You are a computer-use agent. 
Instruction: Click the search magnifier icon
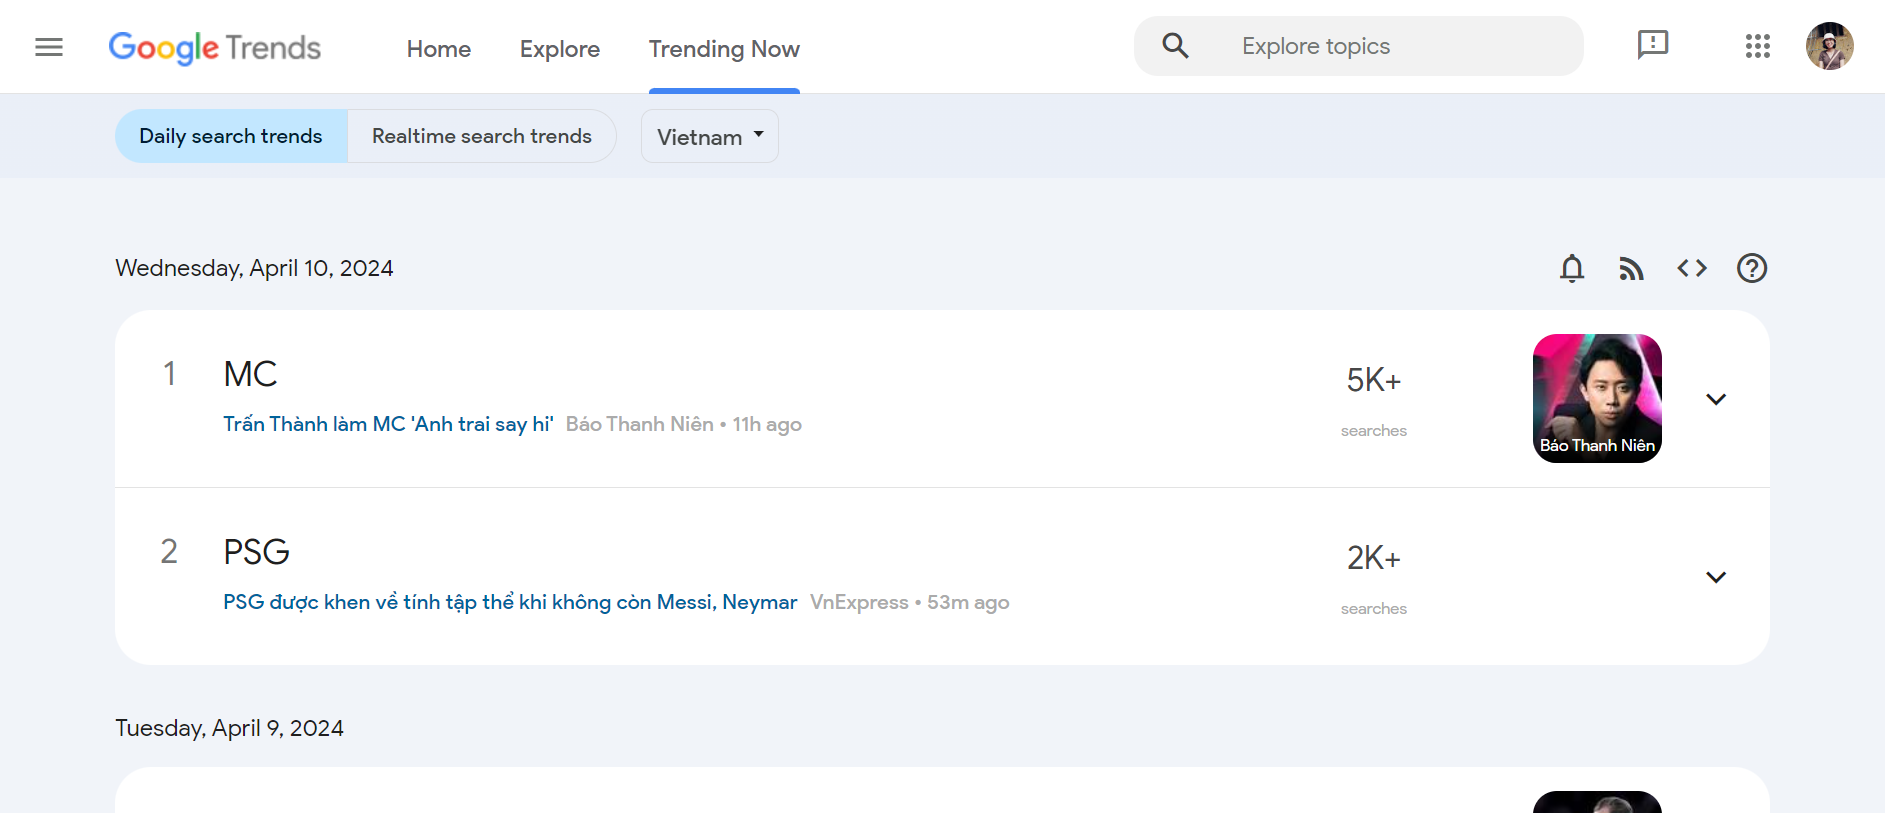pyautogui.click(x=1175, y=45)
